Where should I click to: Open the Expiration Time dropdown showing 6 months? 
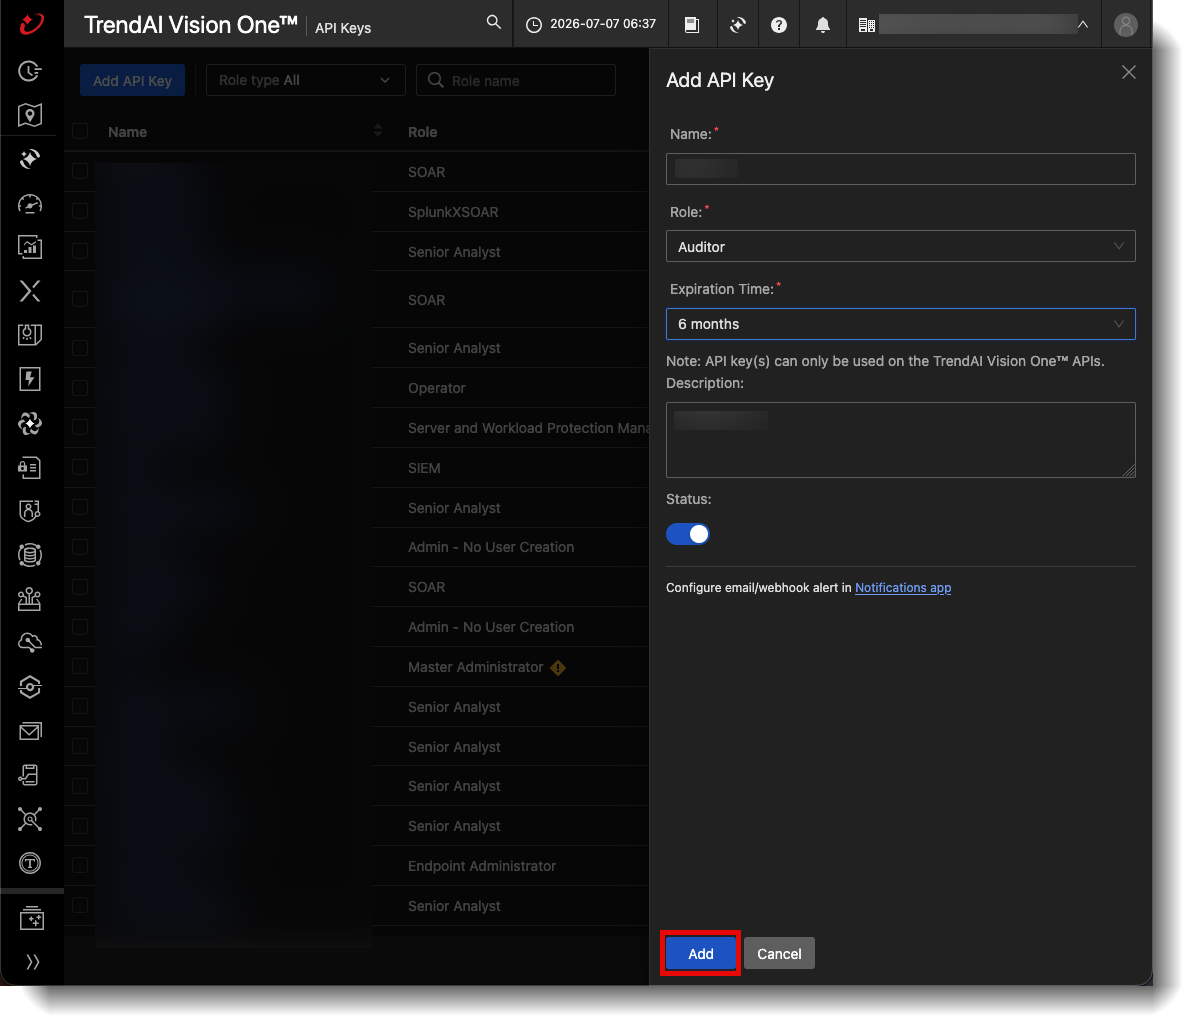pos(901,324)
